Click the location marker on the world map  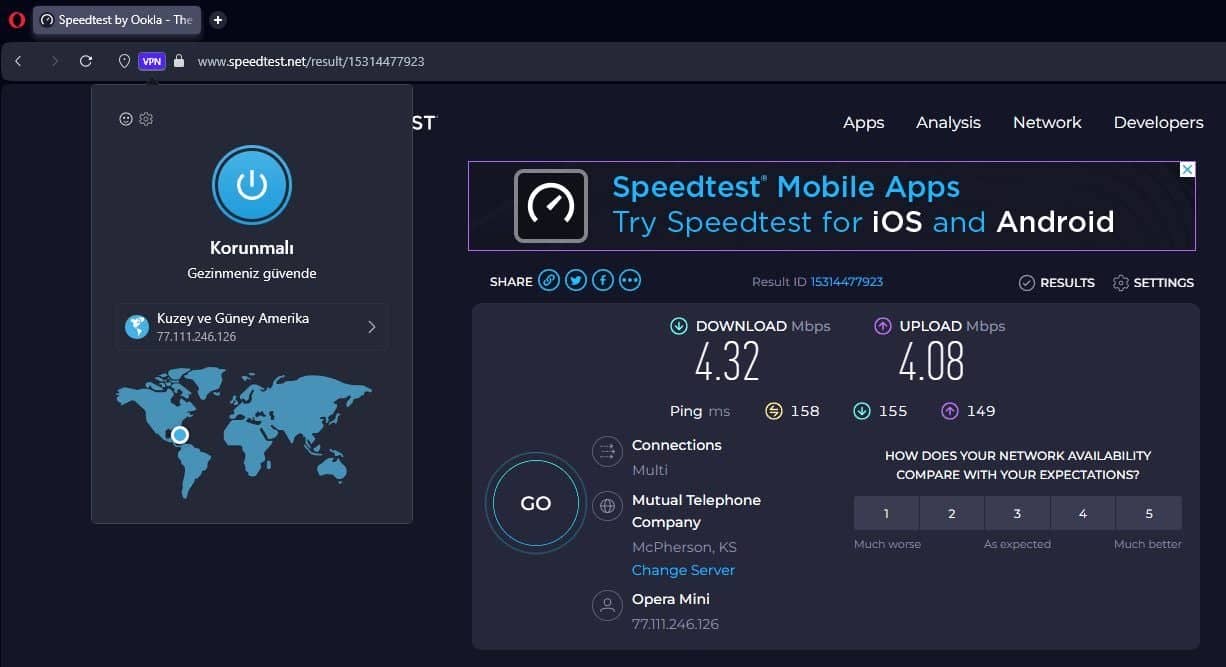point(180,435)
